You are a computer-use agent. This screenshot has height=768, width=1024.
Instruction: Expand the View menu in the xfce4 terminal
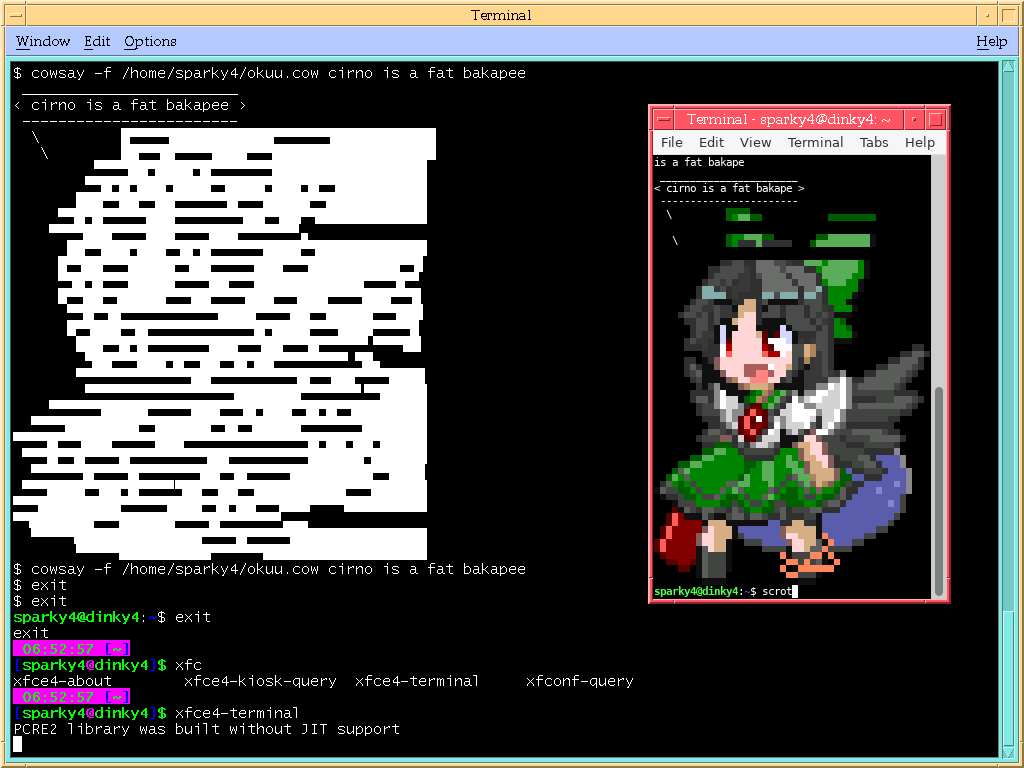[755, 142]
